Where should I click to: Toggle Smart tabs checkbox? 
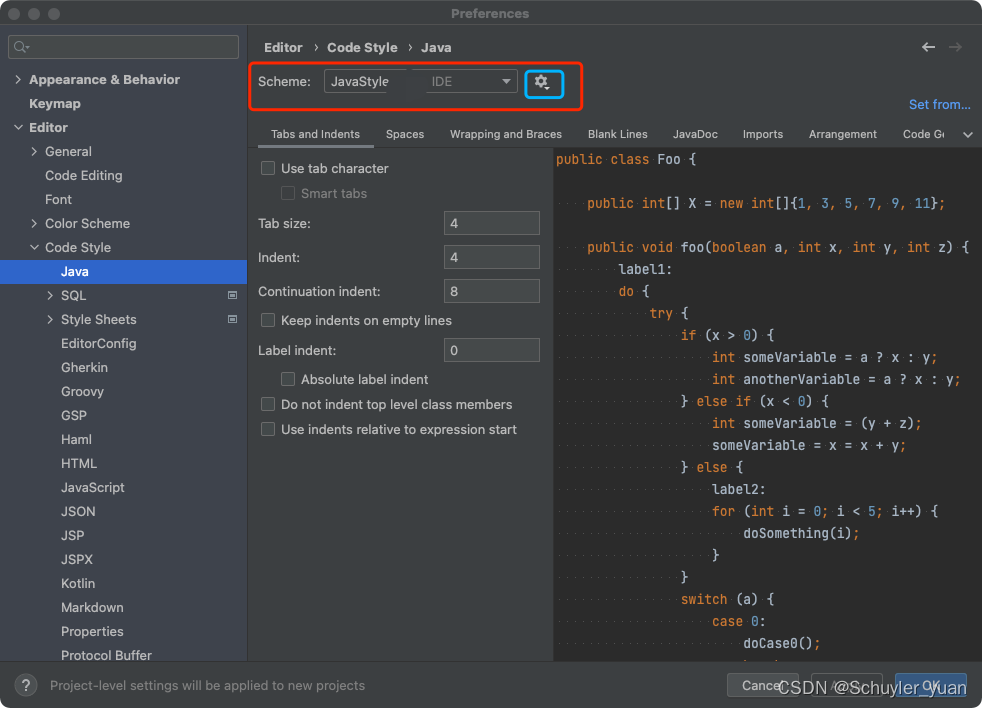(x=288, y=193)
